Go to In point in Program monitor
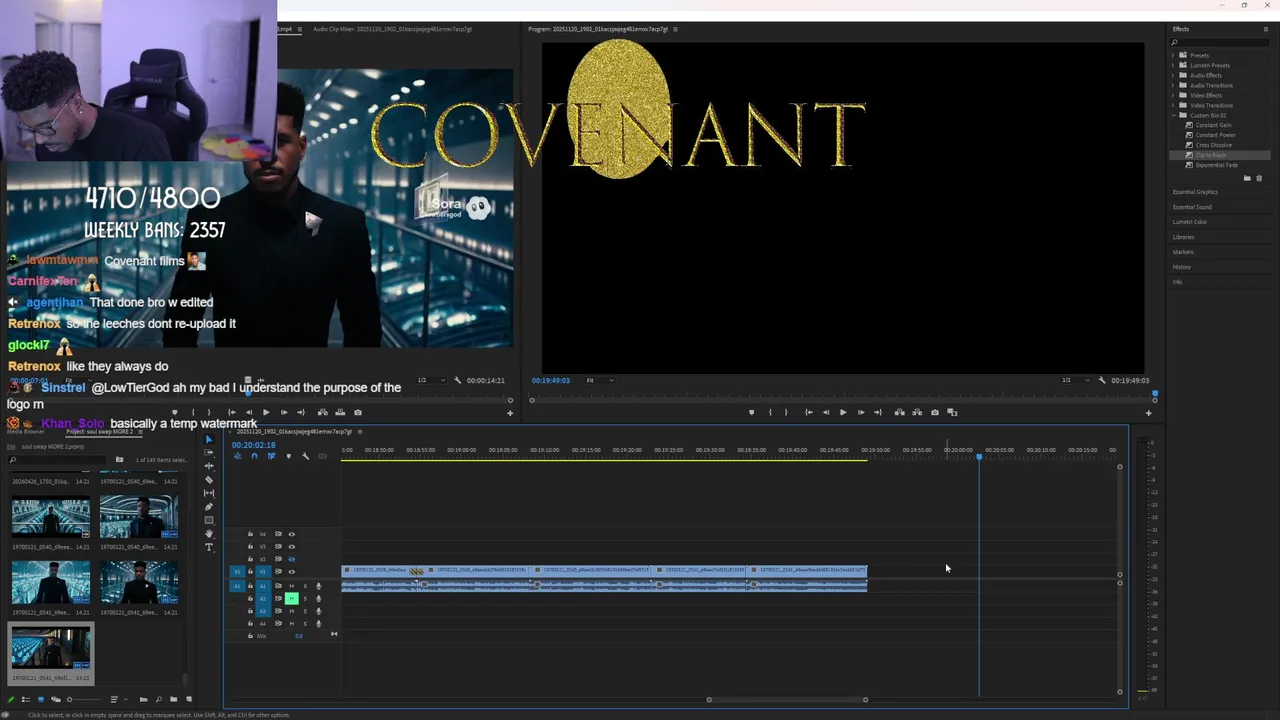The width and height of the screenshot is (1280, 720). click(x=809, y=412)
